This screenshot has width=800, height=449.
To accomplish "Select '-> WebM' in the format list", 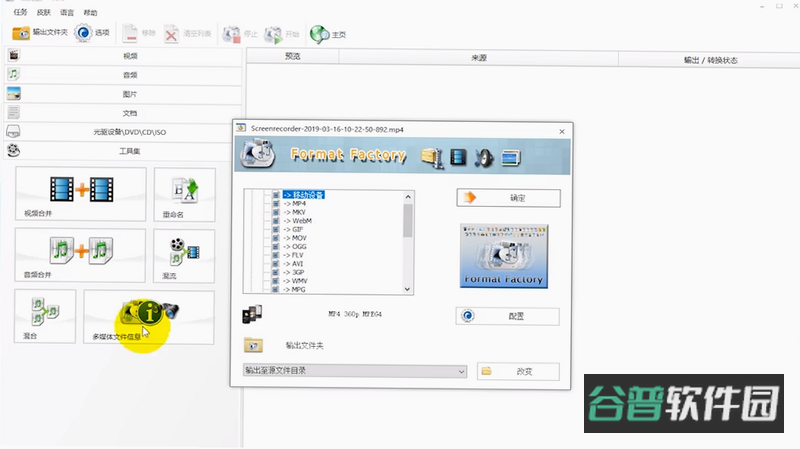I will click(x=297, y=221).
